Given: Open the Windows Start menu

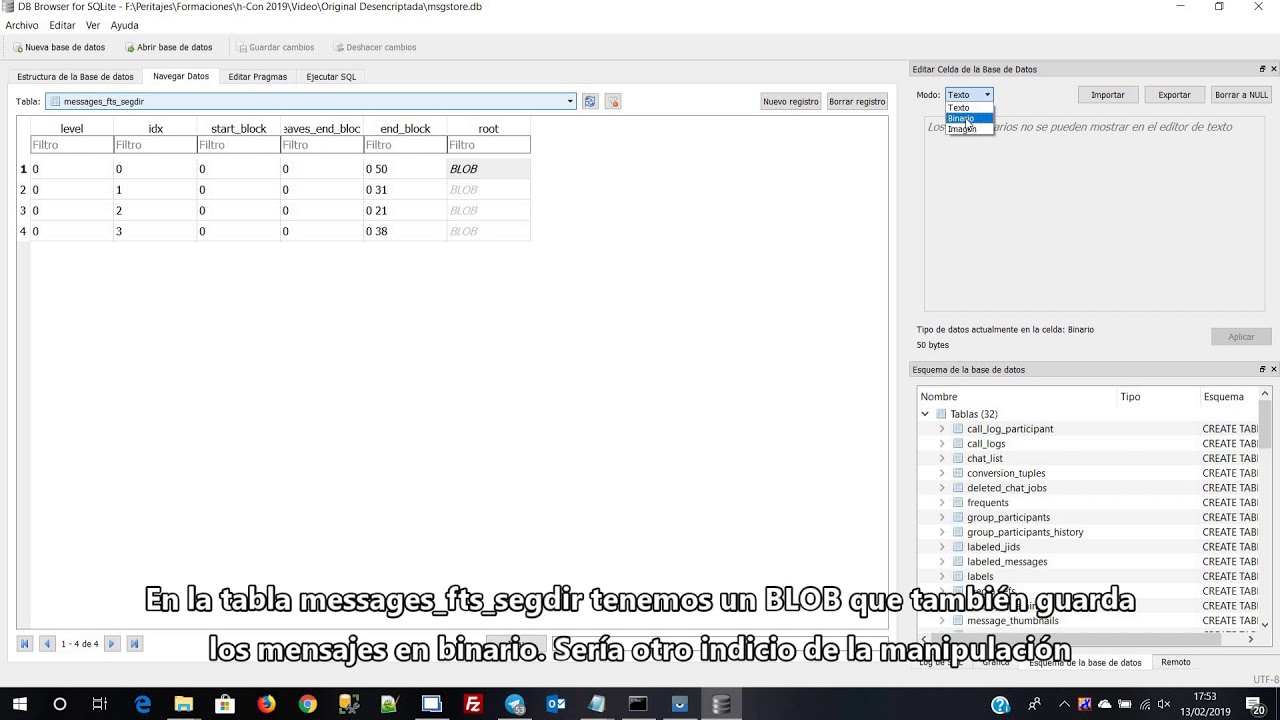Looking at the screenshot, I should pyautogui.click(x=19, y=704).
